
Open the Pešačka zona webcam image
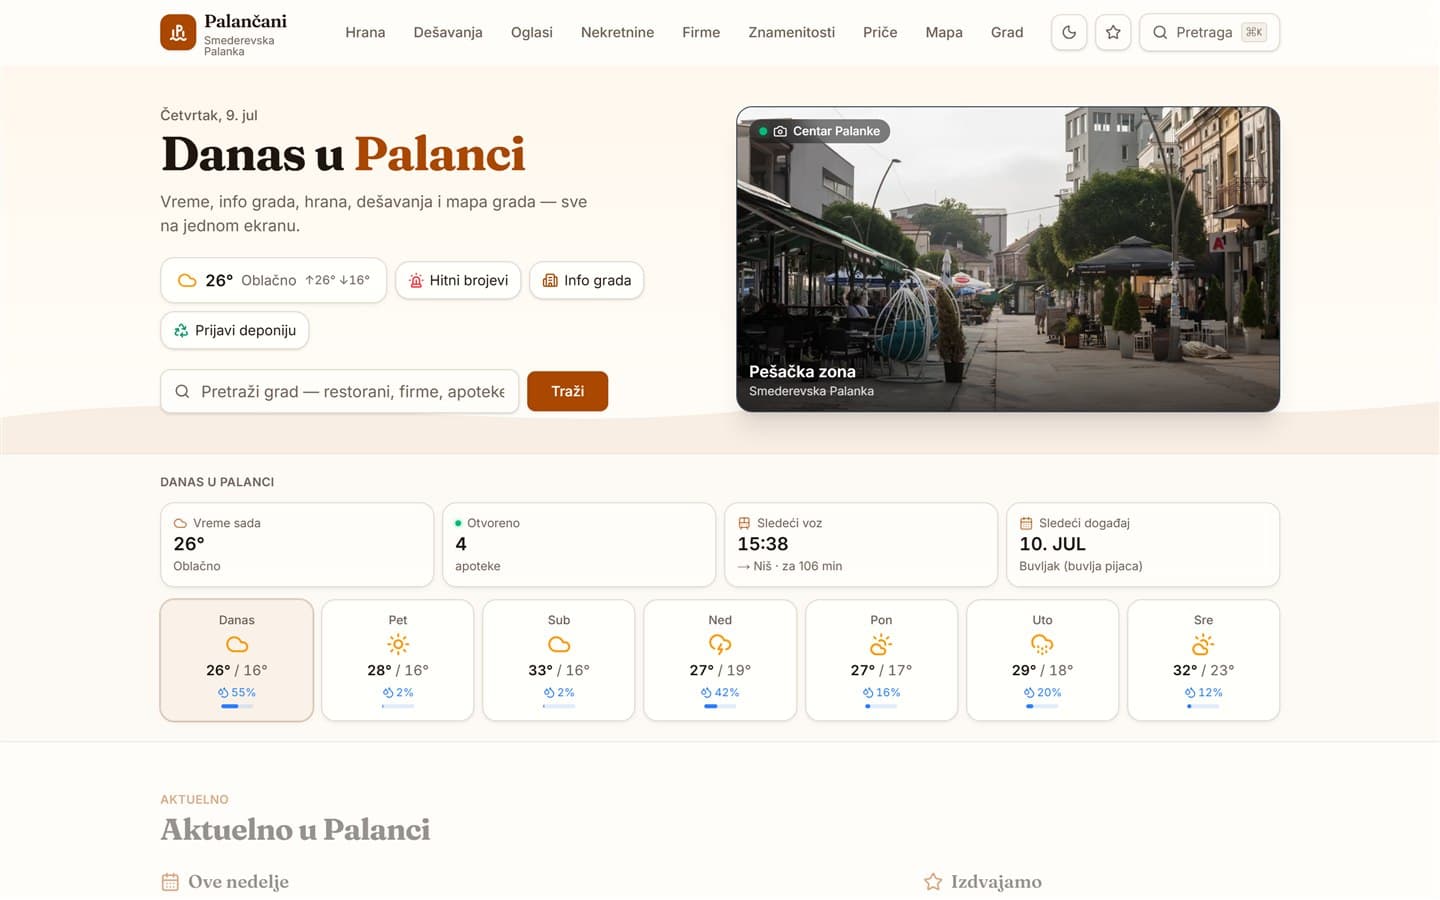tap(1008, 259)
